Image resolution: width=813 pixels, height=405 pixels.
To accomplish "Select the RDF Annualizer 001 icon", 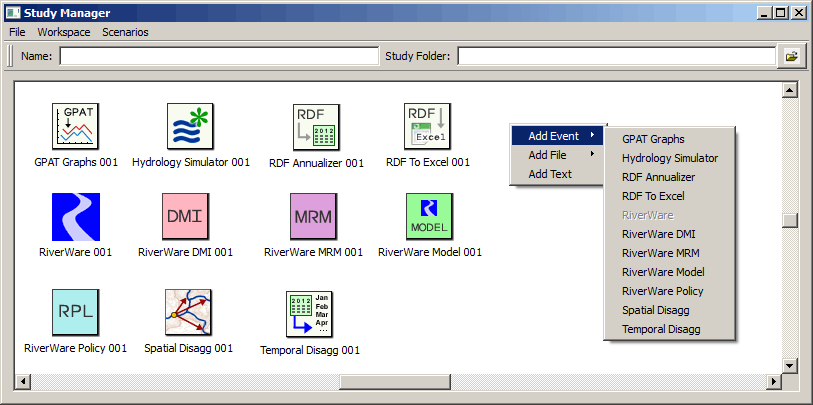I will click(316, 127).
